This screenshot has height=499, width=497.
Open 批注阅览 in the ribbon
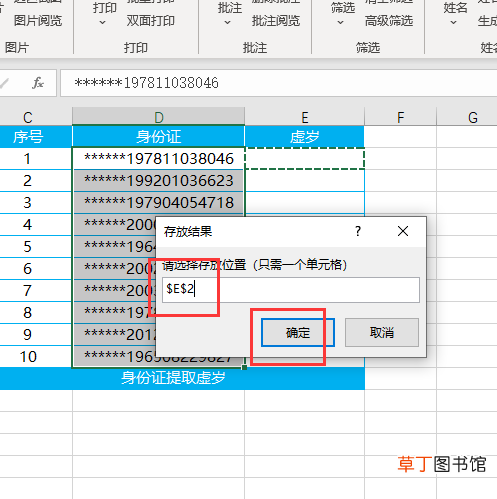(x=276, y=21)
